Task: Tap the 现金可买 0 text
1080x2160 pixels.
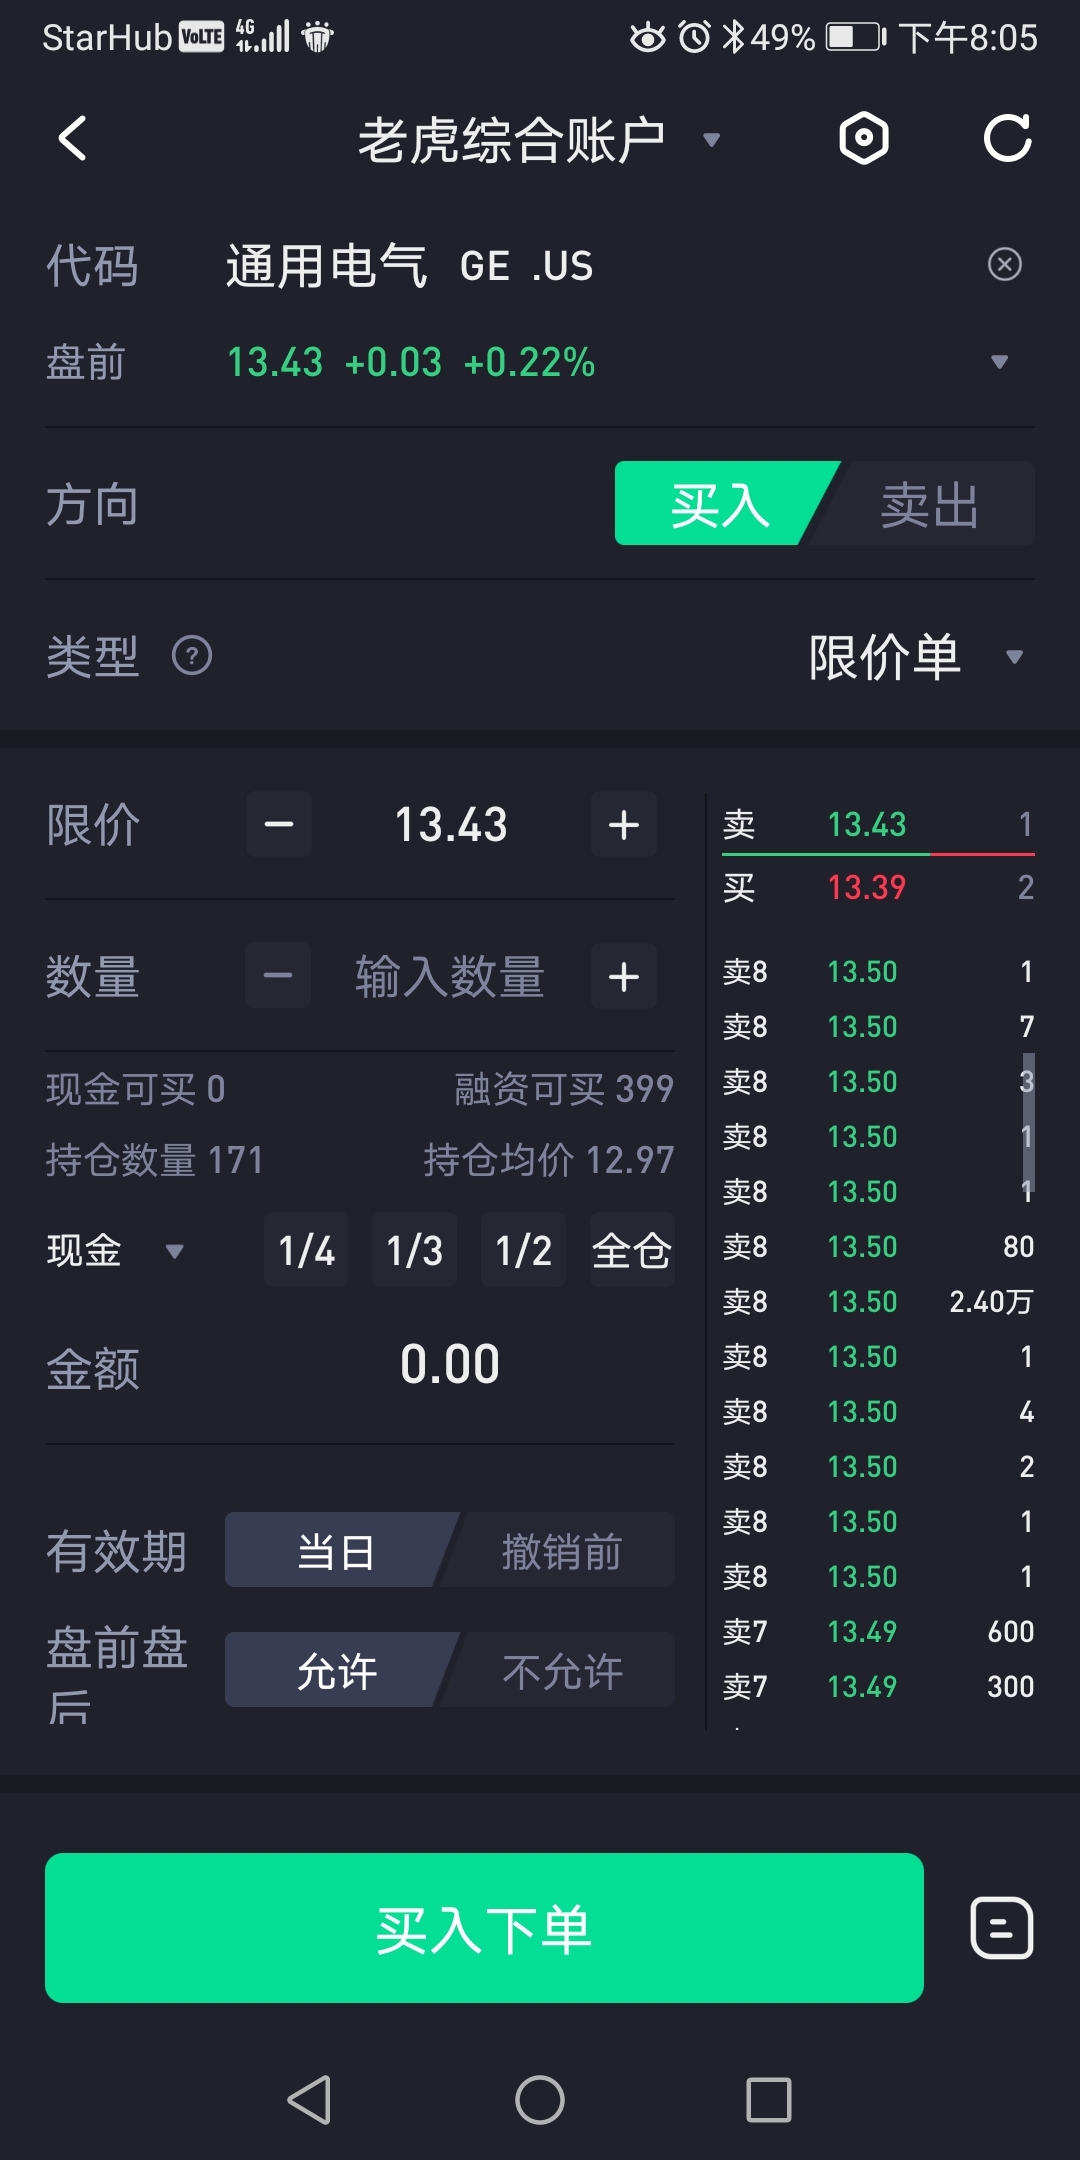Action: (136, 1089)
